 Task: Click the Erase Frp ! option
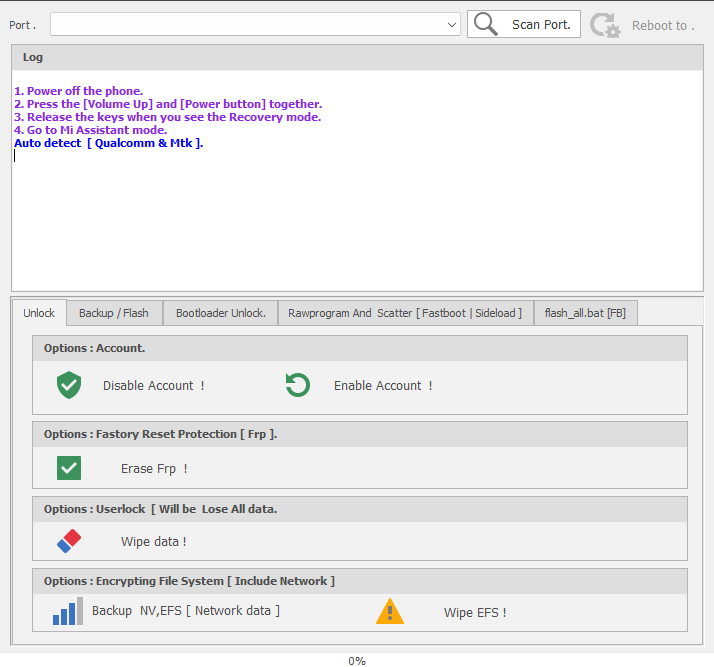coord(154,468)
